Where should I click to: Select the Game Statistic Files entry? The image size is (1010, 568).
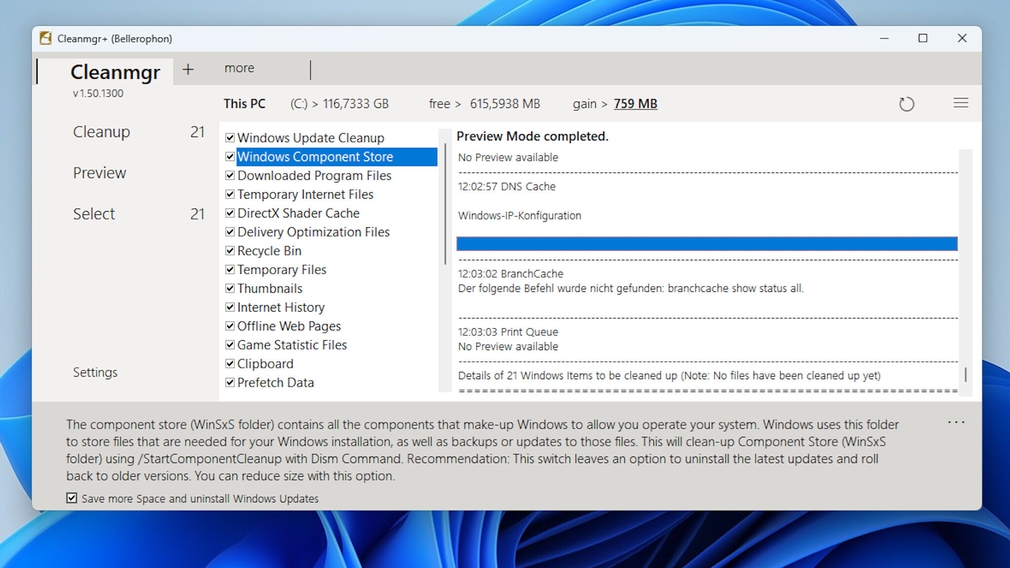pos(292,345)
